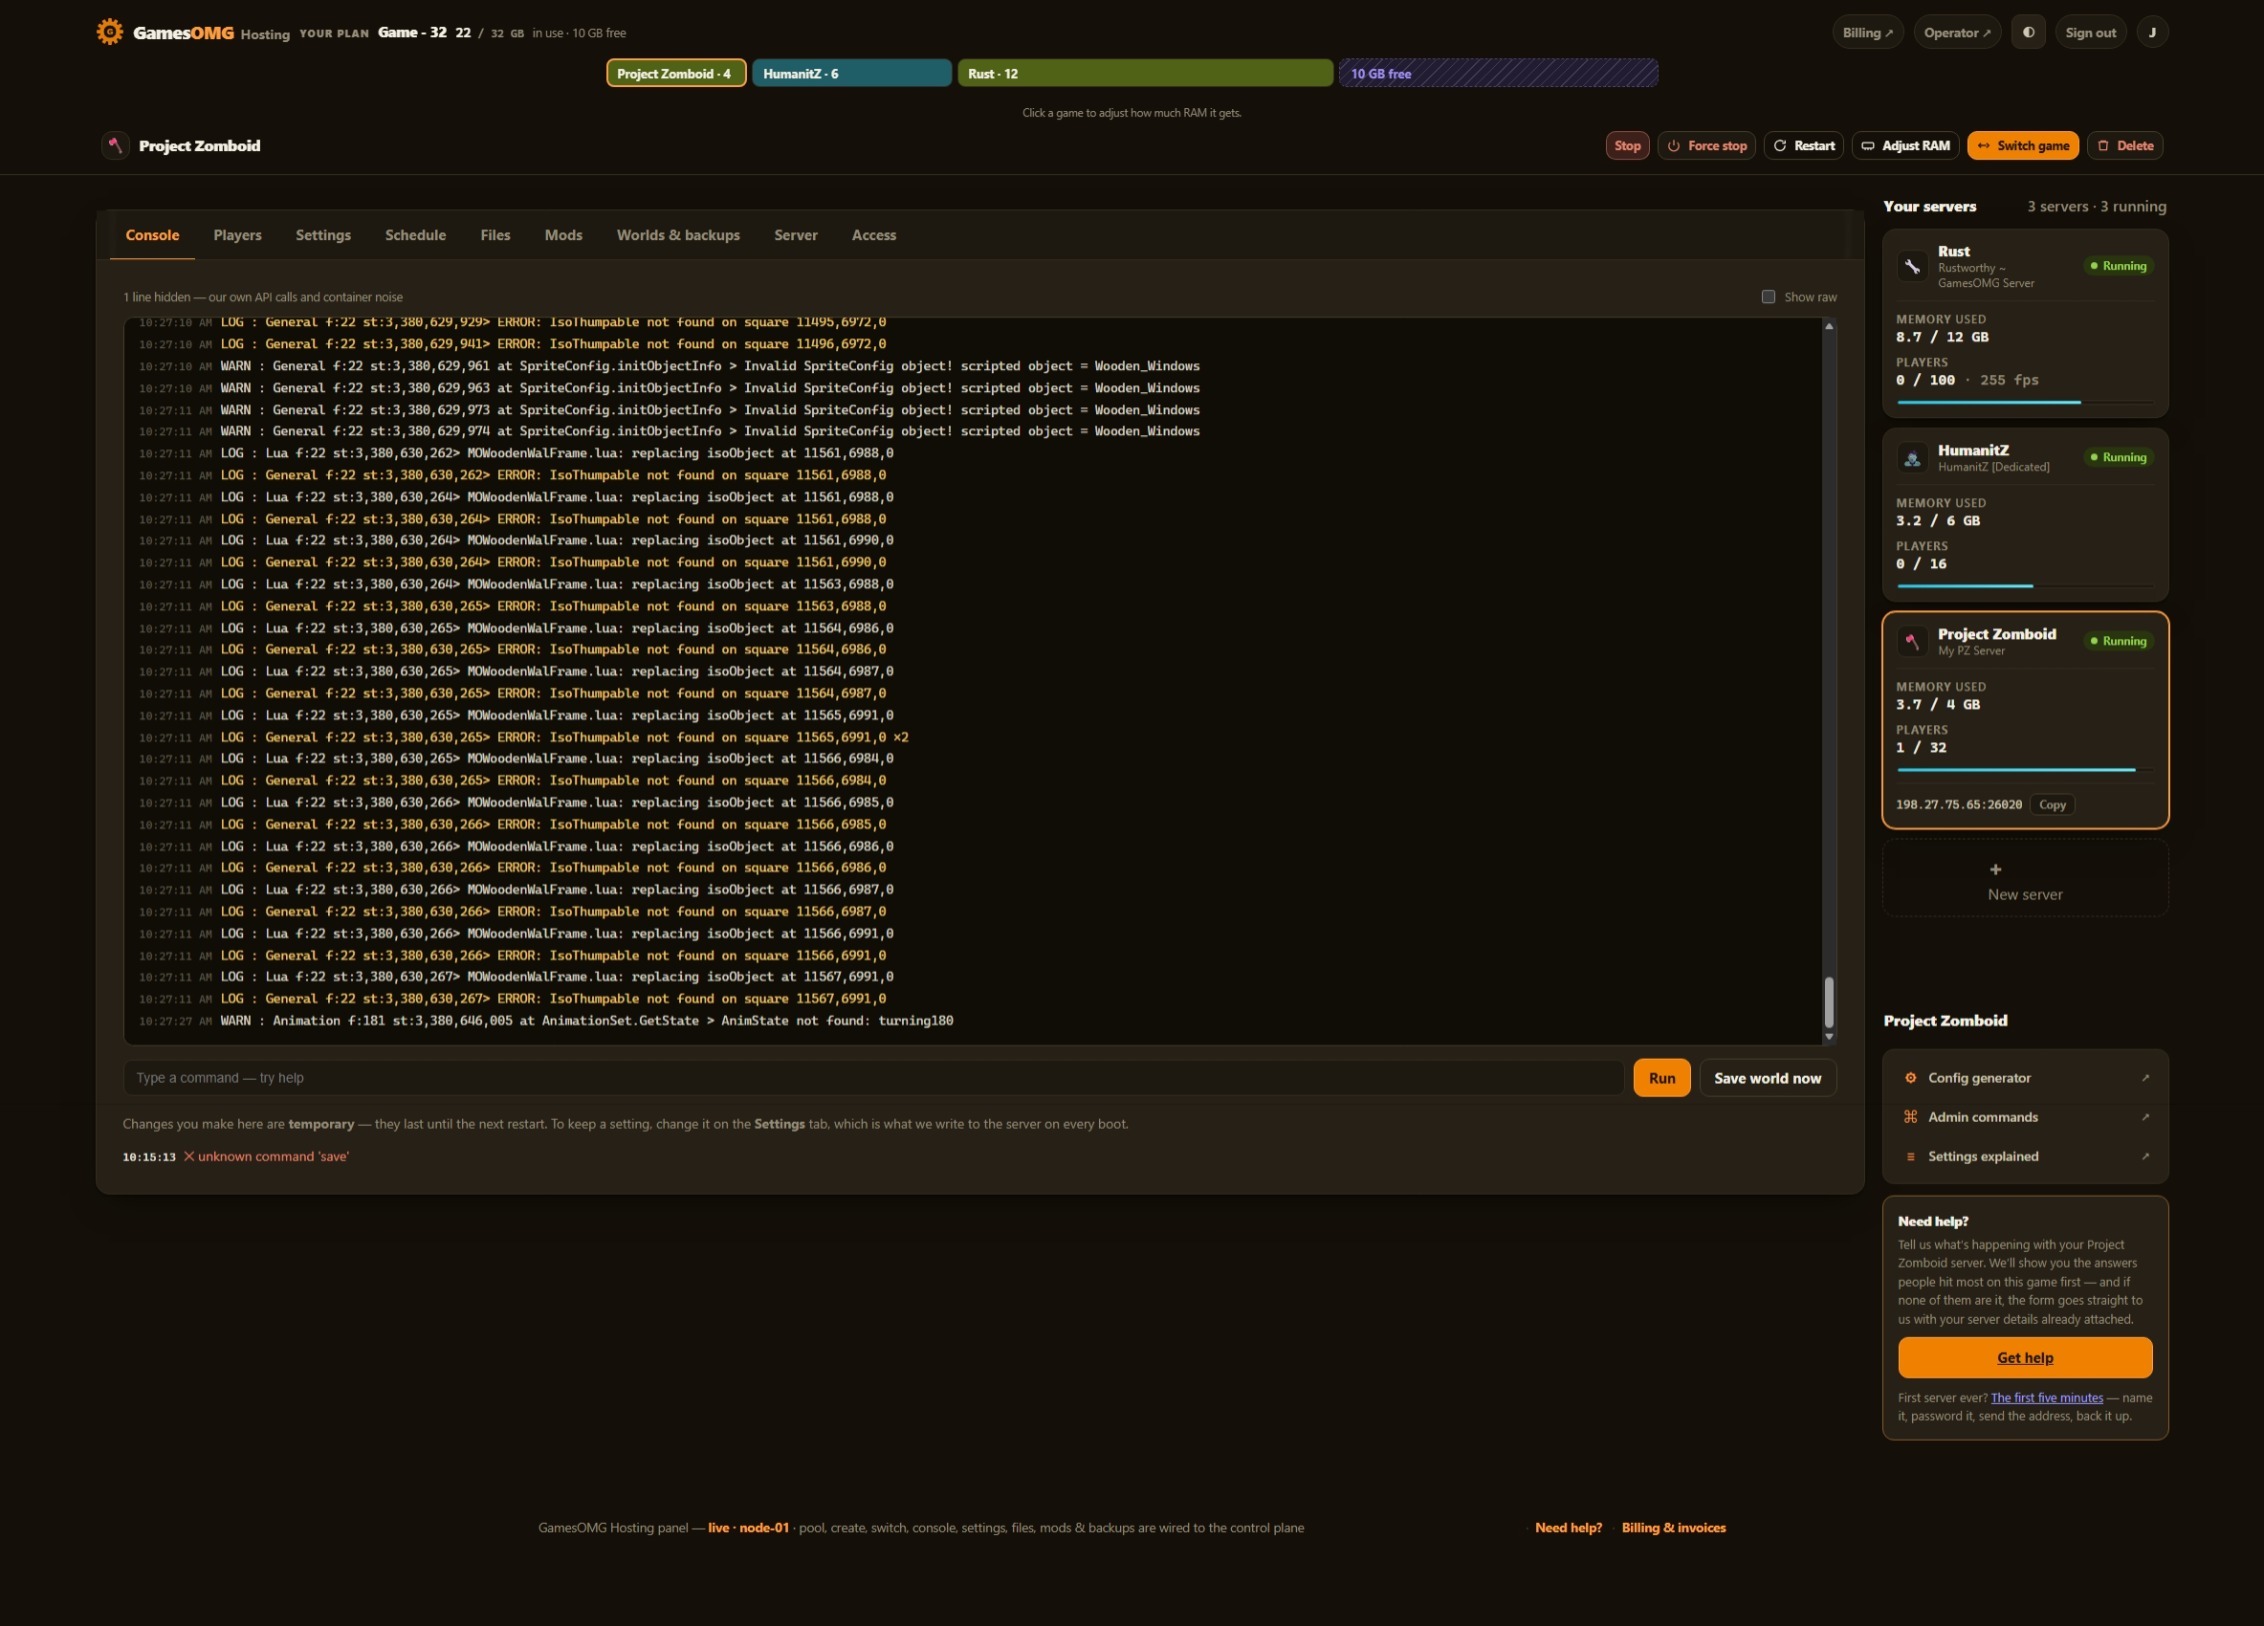Click the Project Zomboid server card icon

pos(1912,641)
